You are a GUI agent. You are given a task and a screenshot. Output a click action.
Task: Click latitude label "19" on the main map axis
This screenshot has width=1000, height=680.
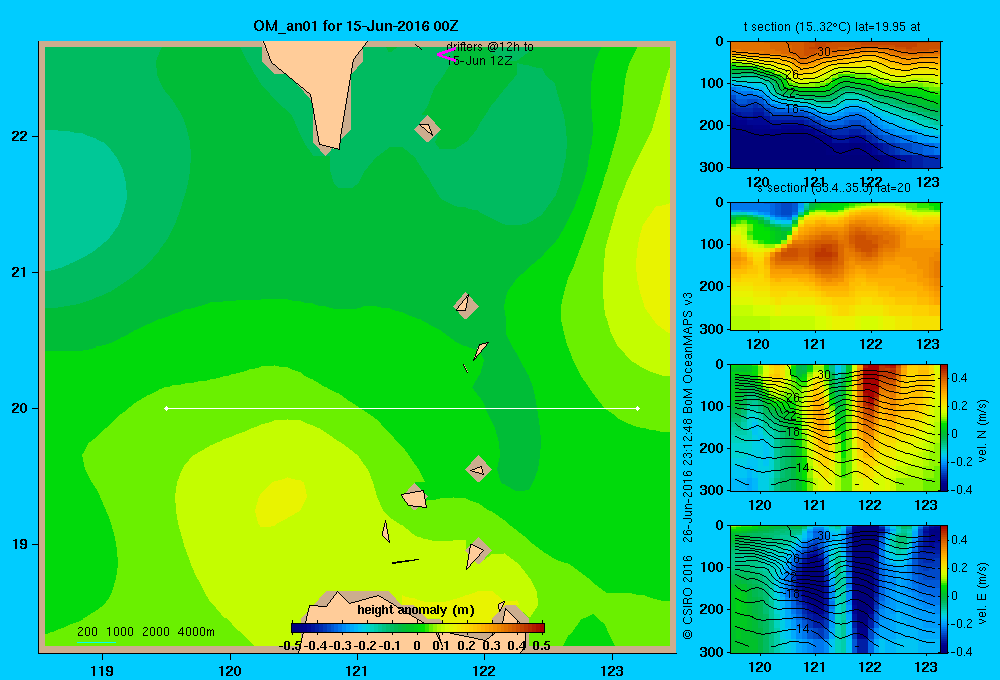(x=20, y=544)
